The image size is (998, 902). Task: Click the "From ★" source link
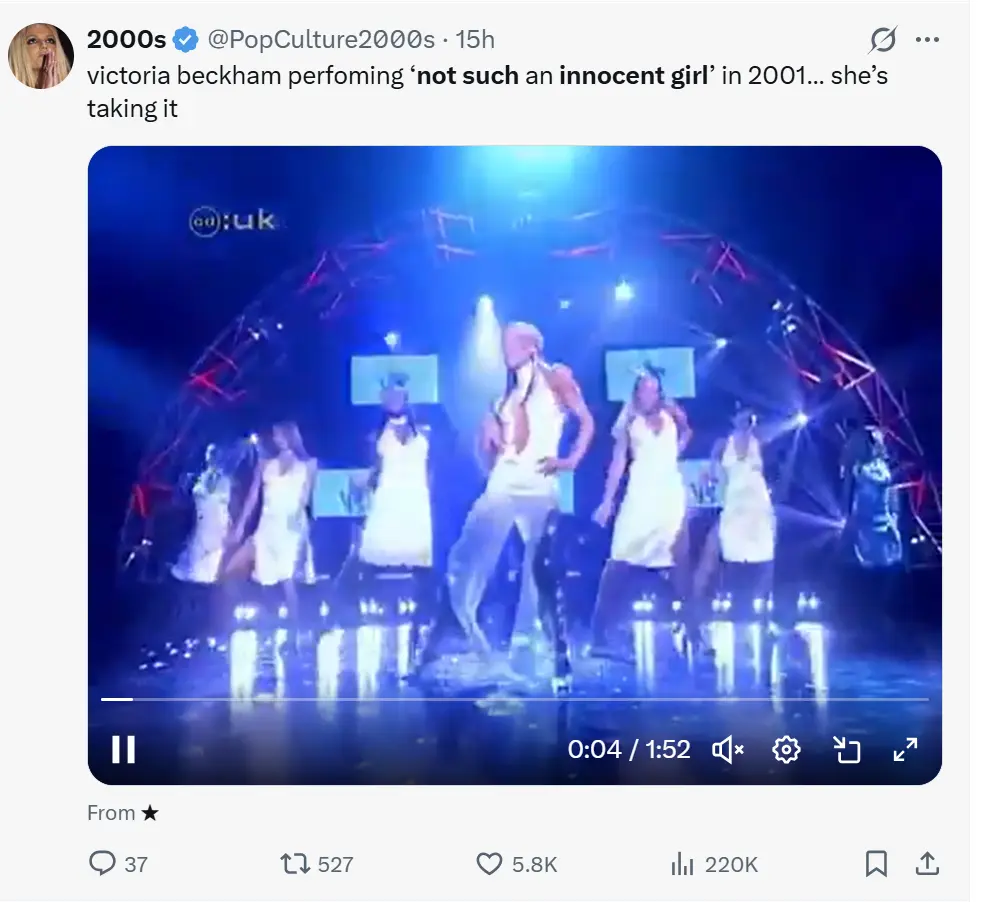click(x=122, y=813)
